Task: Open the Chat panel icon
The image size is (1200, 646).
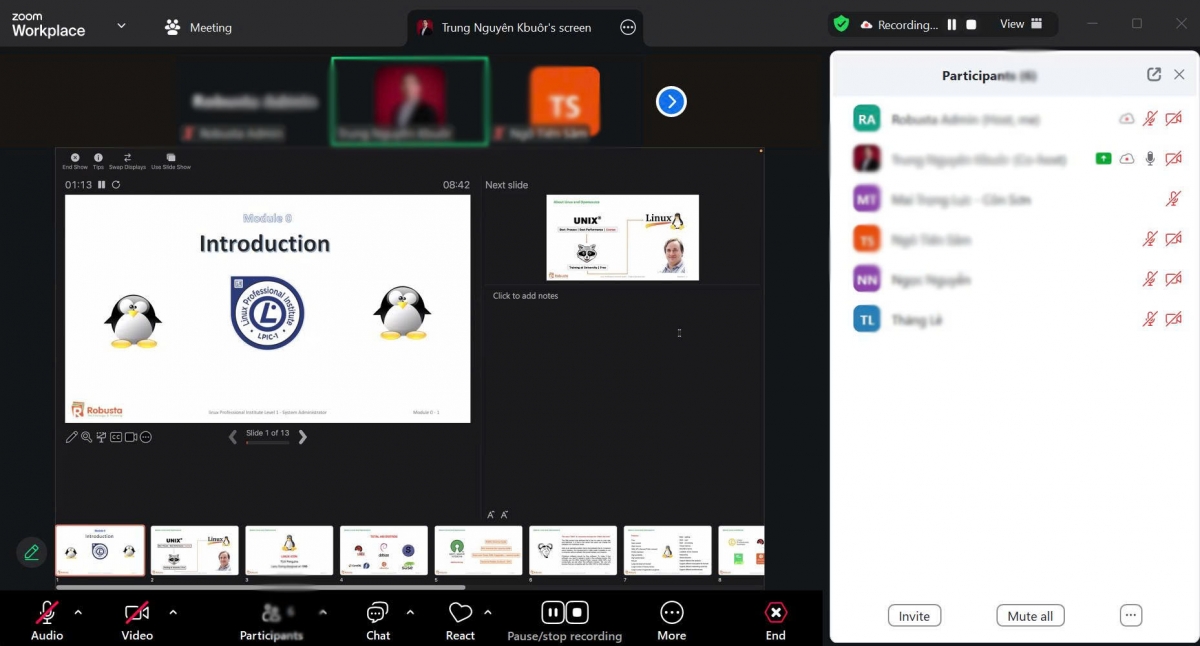Action: (377, 612)
